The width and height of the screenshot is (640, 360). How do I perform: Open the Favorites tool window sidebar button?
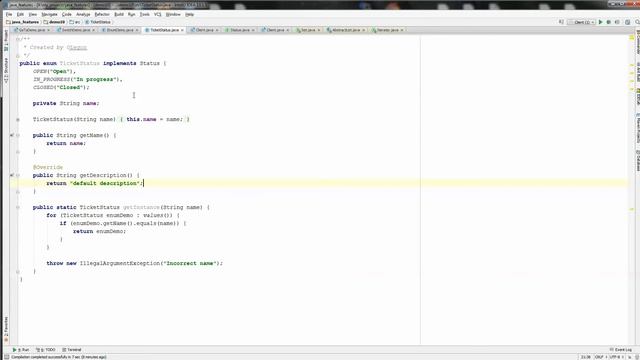[6, 329]
